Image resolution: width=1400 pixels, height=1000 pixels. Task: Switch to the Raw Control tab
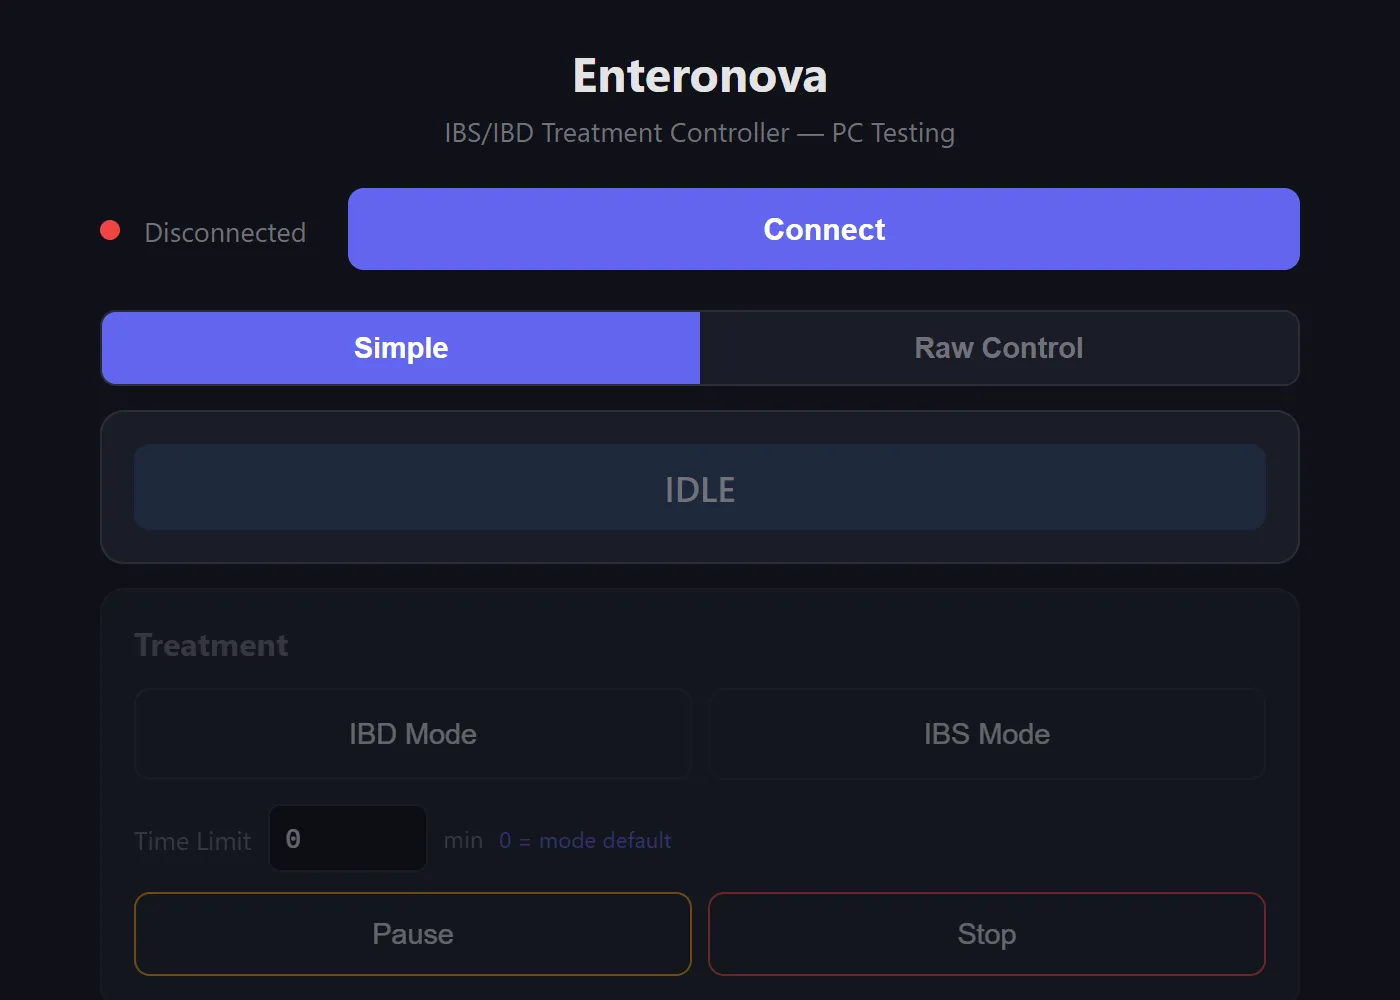(x=999, y=348)
